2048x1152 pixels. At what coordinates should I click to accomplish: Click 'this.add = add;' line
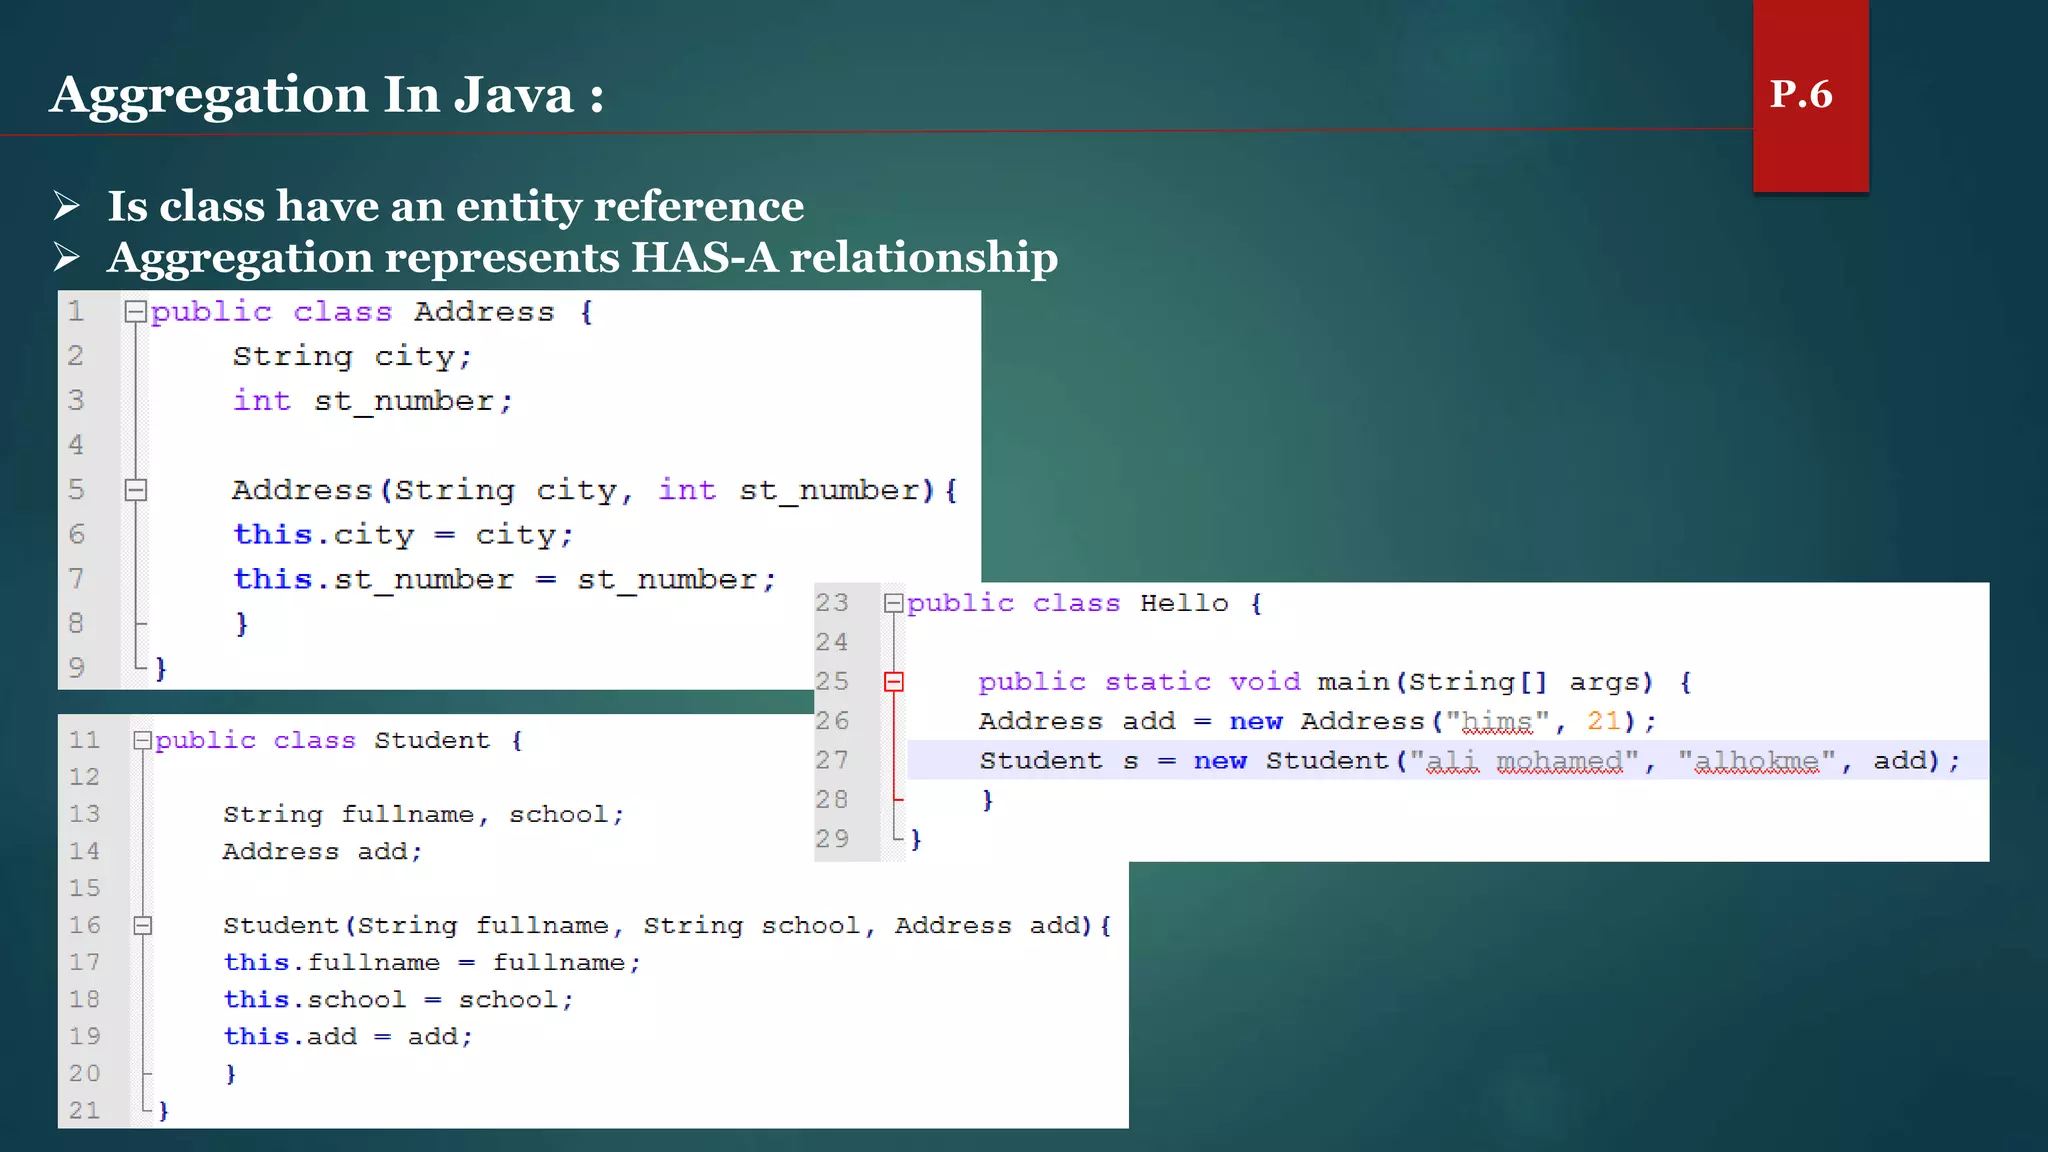348,1037
